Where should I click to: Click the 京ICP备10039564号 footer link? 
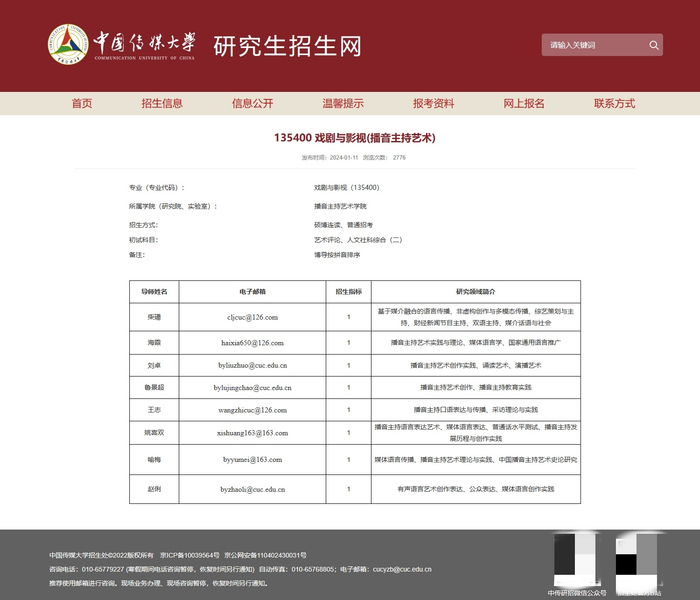tap(190, 555)
